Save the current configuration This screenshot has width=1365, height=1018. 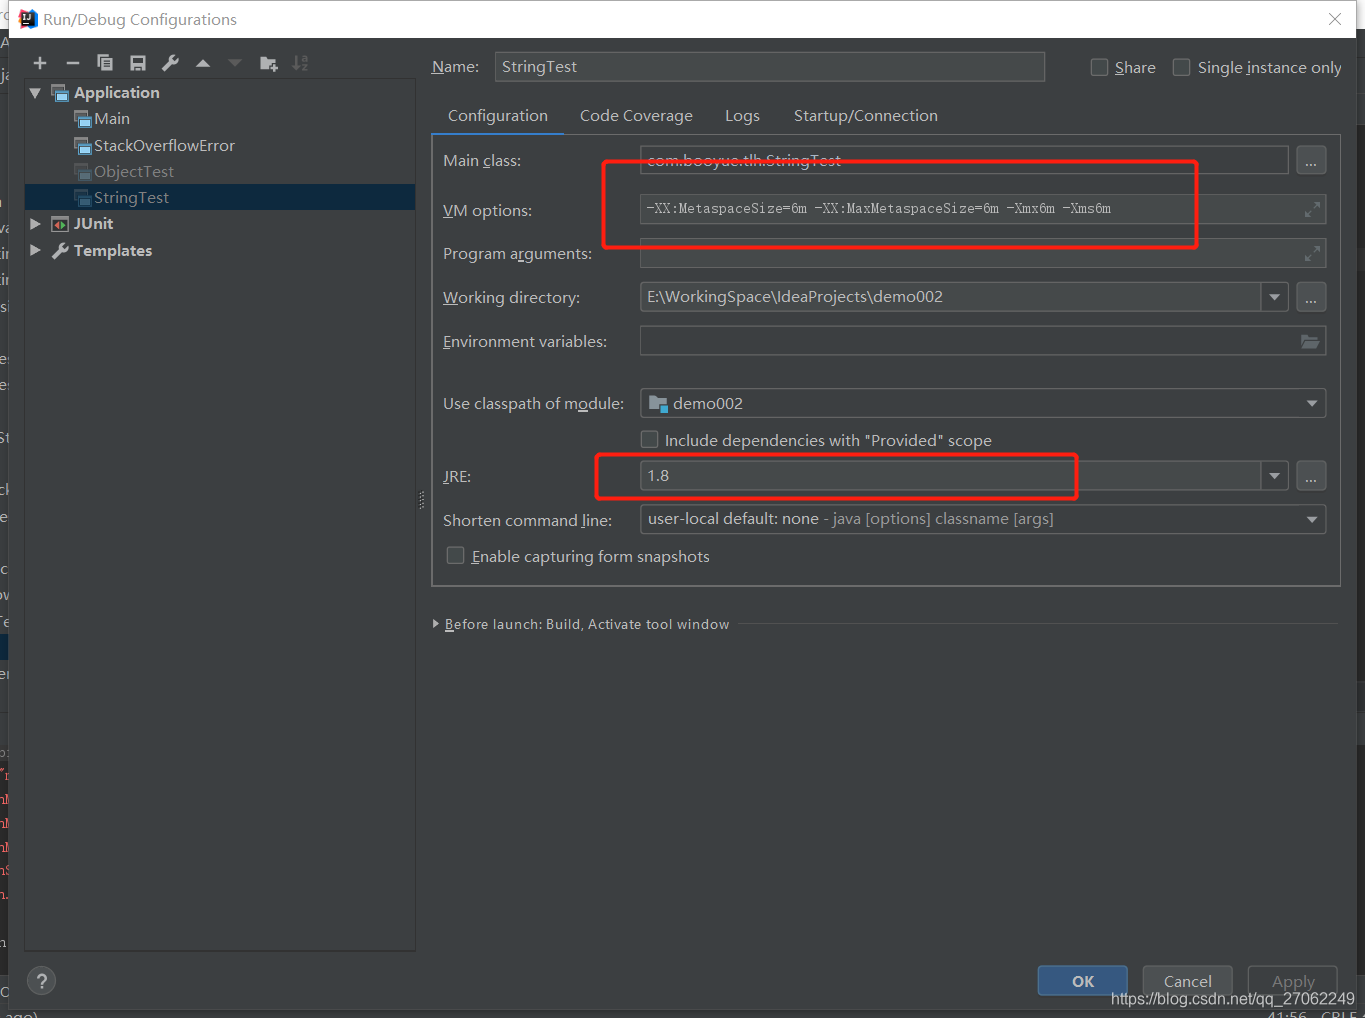tap(138, 62)
